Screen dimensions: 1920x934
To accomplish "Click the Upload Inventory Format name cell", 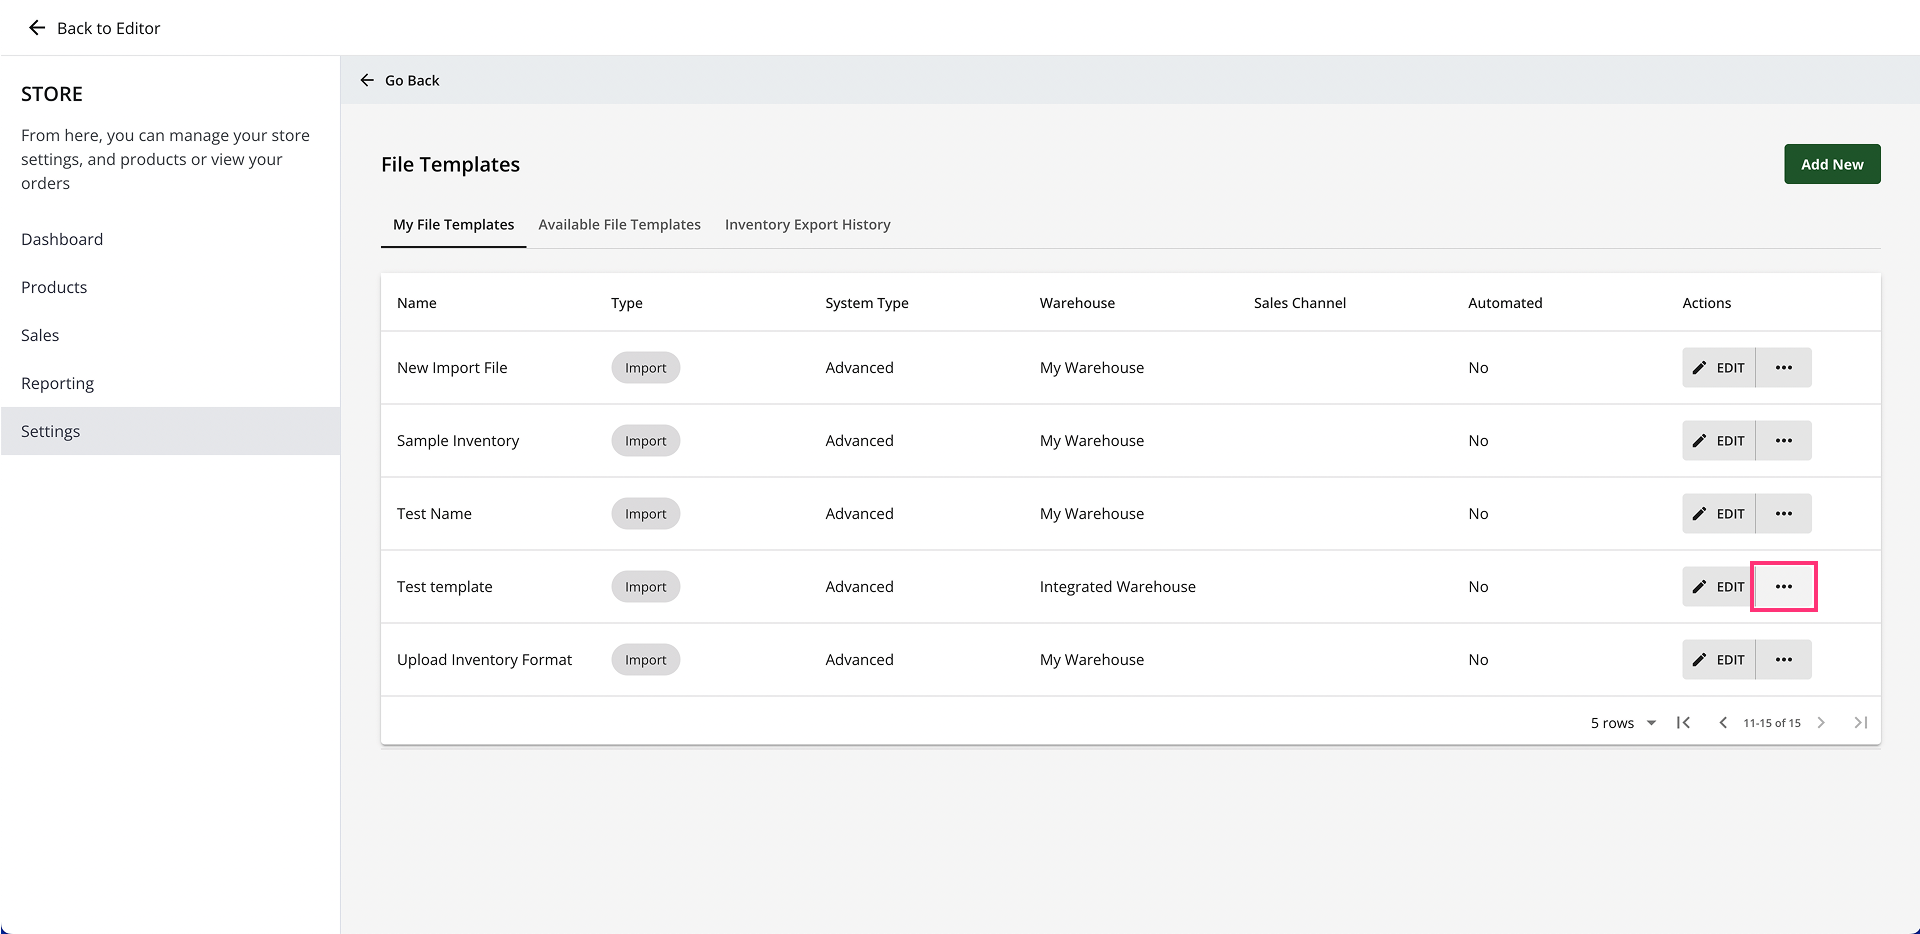I will point(485,660).
